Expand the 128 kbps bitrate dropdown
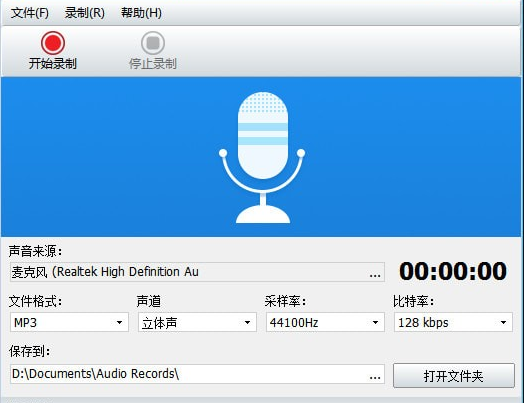 453,322
